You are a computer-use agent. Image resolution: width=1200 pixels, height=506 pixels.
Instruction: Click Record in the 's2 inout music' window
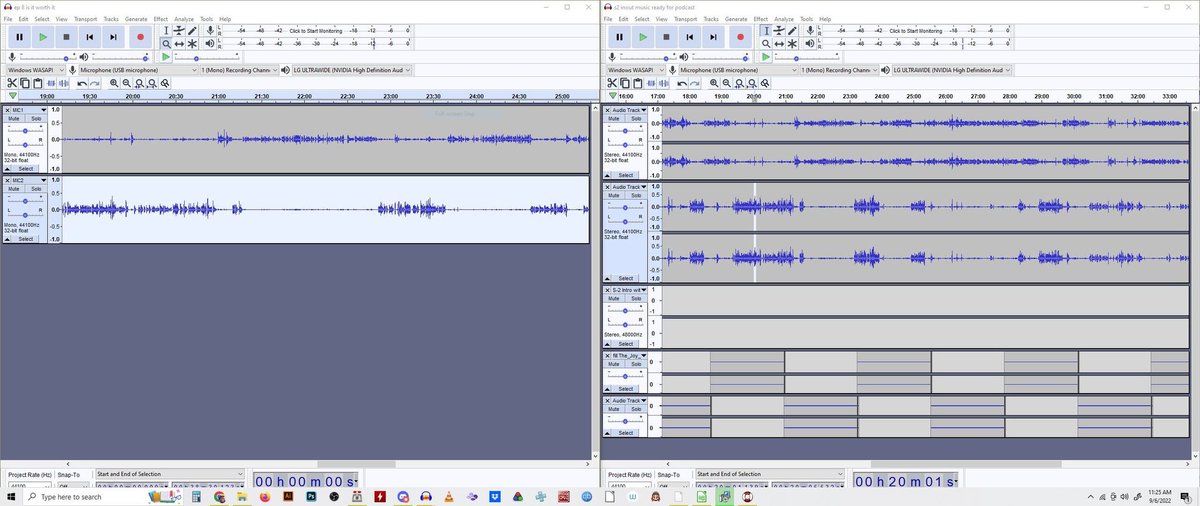pyautogui.click(x=739, y=37)
